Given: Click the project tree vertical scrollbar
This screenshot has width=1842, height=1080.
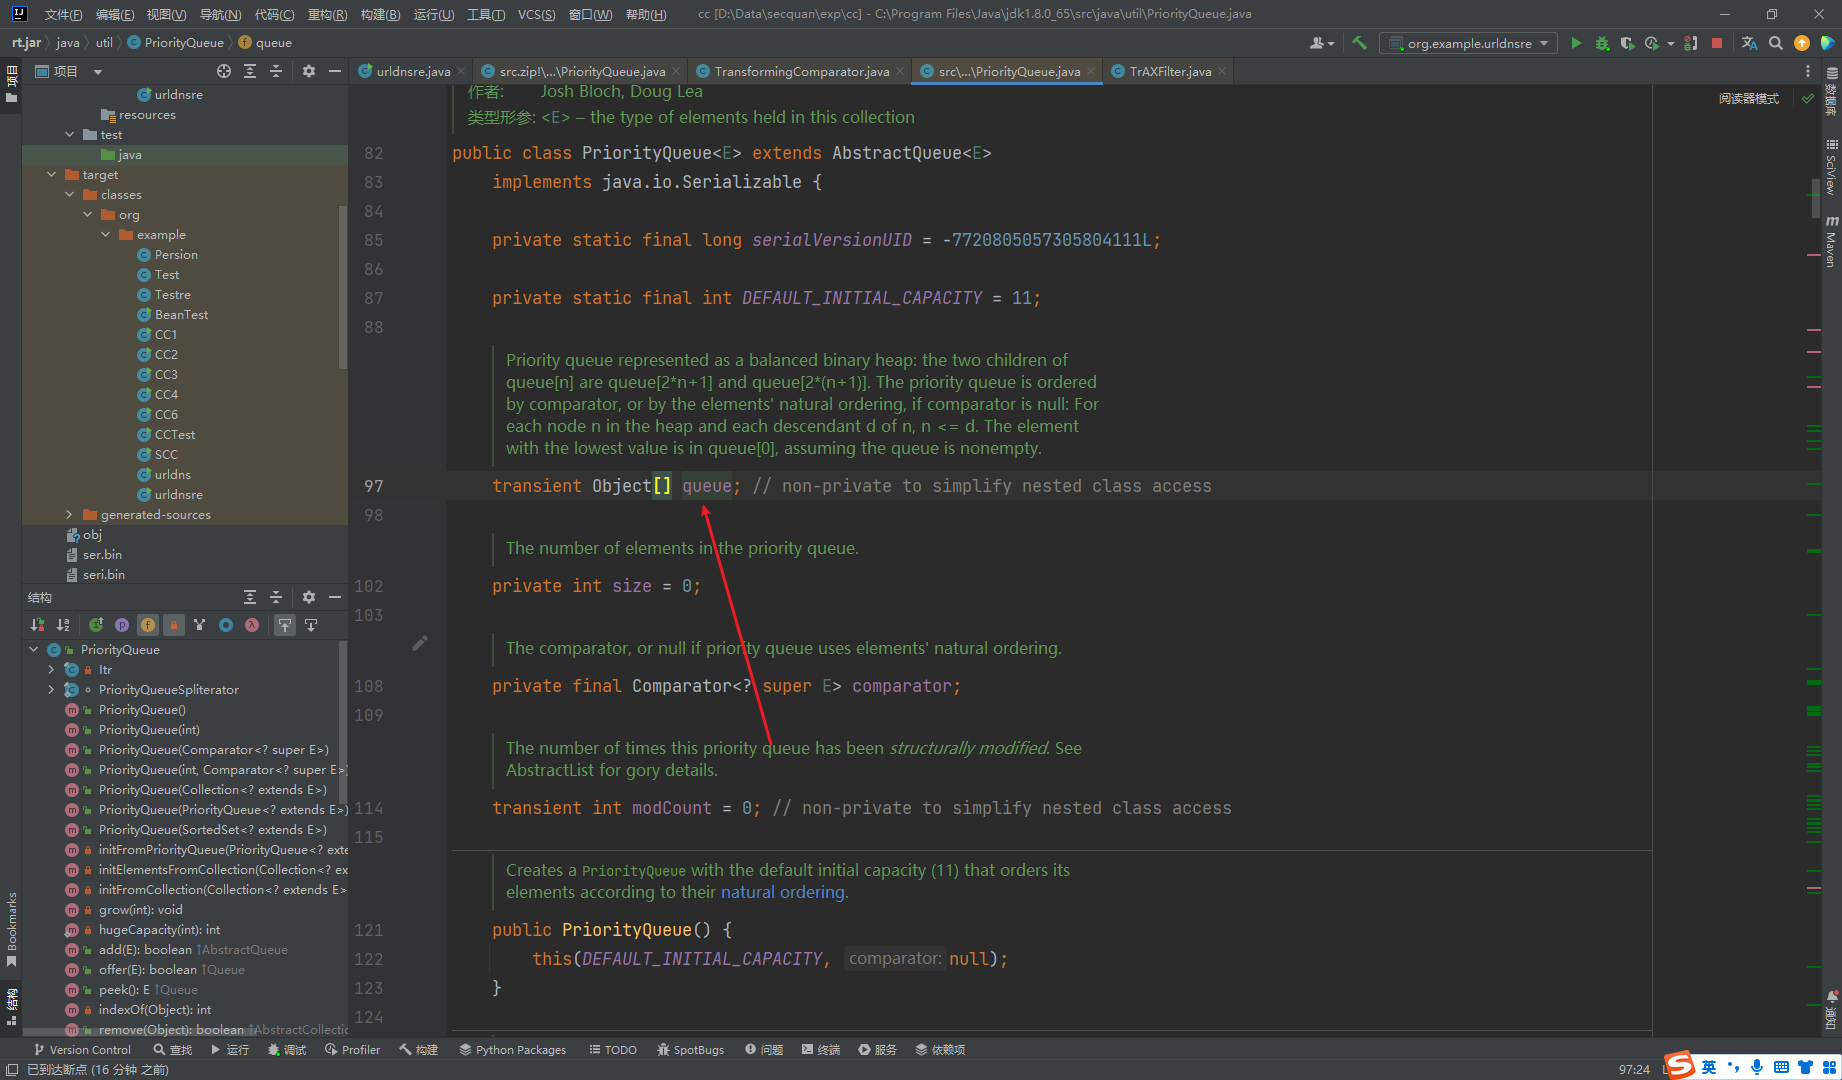Looking at the screenshot, I should tap(343, 285).
